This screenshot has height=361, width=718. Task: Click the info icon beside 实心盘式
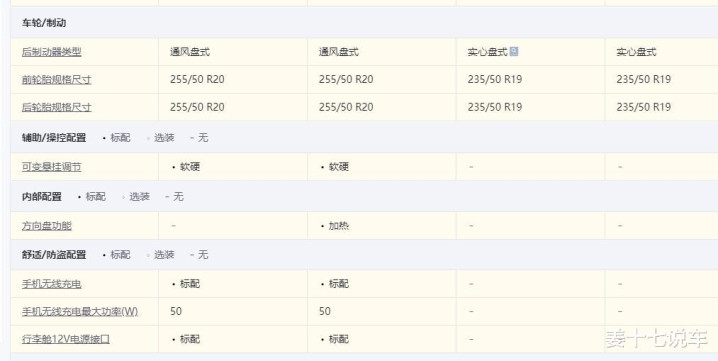tap(514, 51)
